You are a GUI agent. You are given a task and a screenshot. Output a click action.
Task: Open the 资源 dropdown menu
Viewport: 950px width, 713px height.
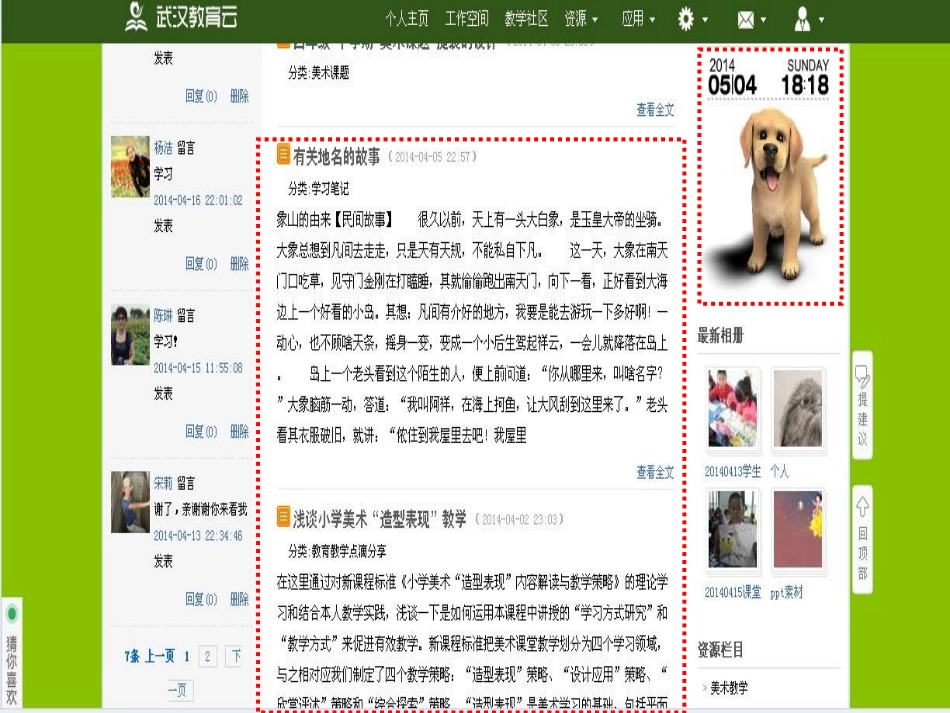pos(580,19)
